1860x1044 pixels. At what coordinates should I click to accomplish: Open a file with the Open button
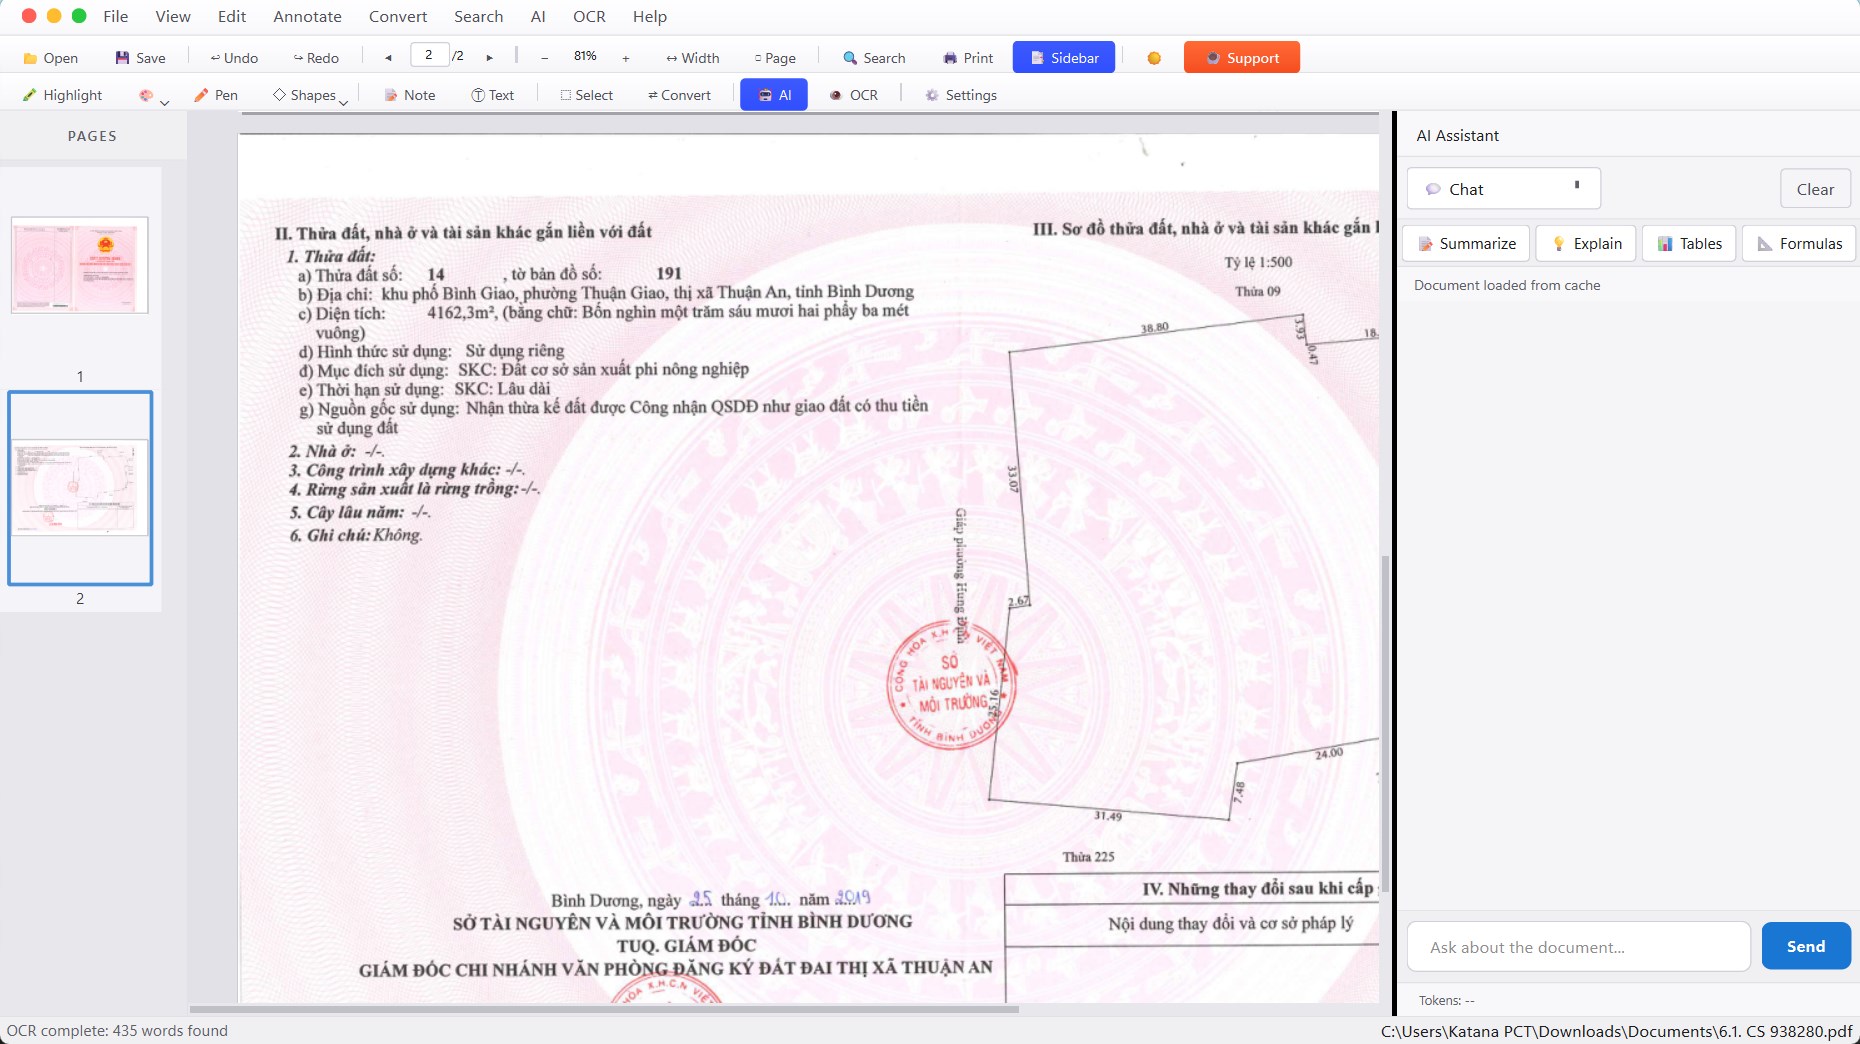click(50, 58)
